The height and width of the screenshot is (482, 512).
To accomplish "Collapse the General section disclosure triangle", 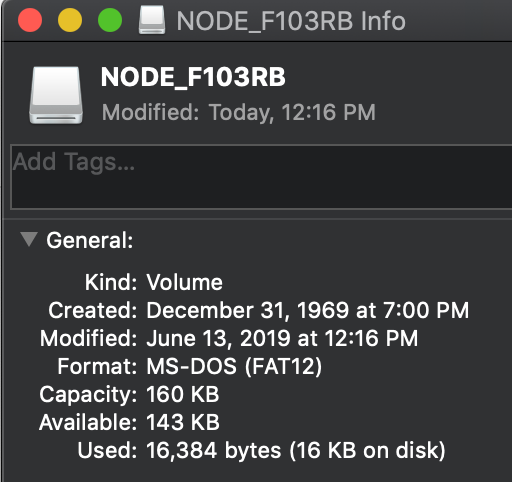I will [x=29, y=239].
